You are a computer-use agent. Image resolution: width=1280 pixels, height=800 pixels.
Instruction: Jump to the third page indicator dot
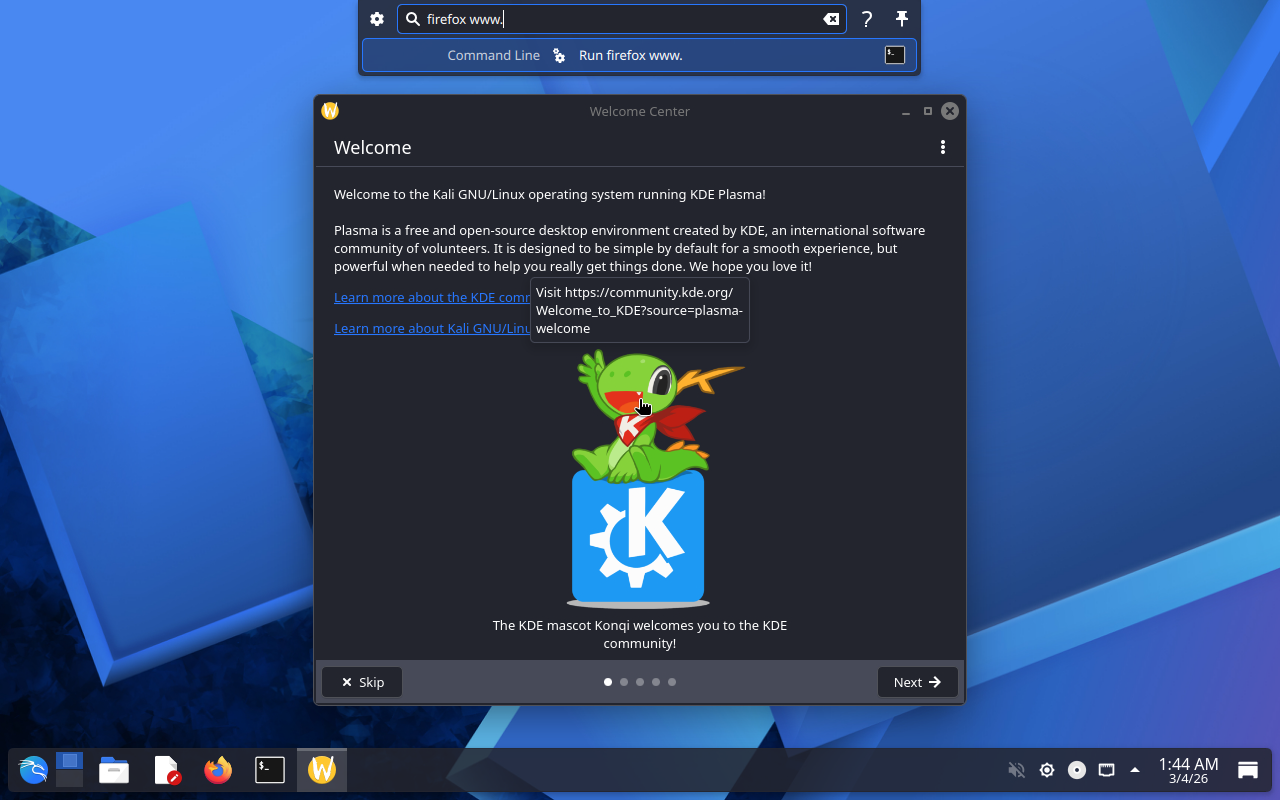pos(640,682)
